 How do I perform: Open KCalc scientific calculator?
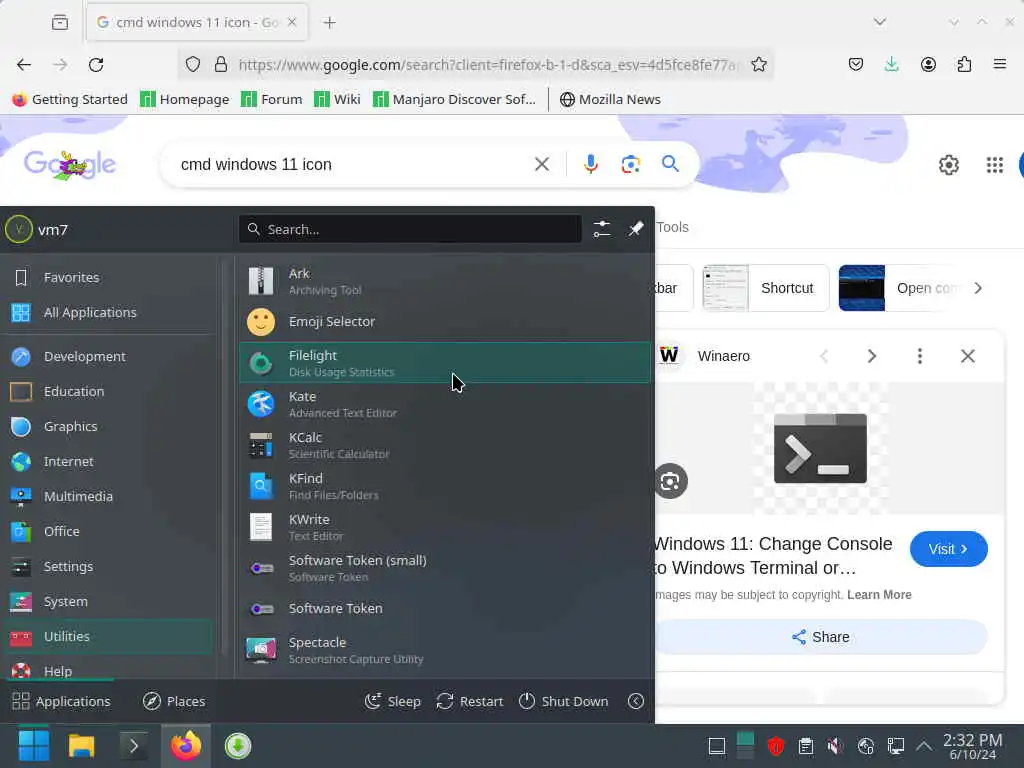pos(445,445)
